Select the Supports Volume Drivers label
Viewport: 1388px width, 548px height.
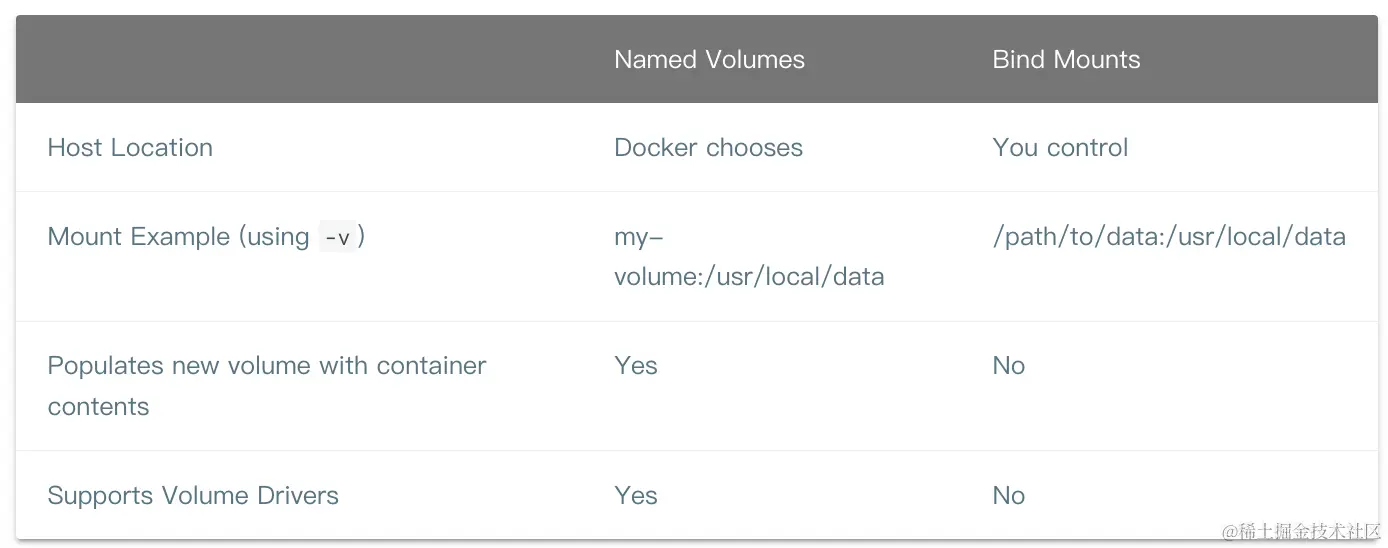pos(193,496)
